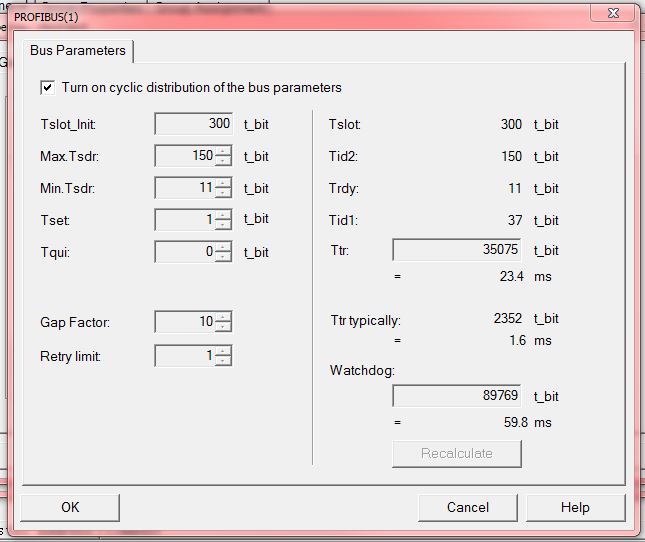Click the Tslot_Init input field
The height and width of the screenshot is (542, 645).
[194, 123]
